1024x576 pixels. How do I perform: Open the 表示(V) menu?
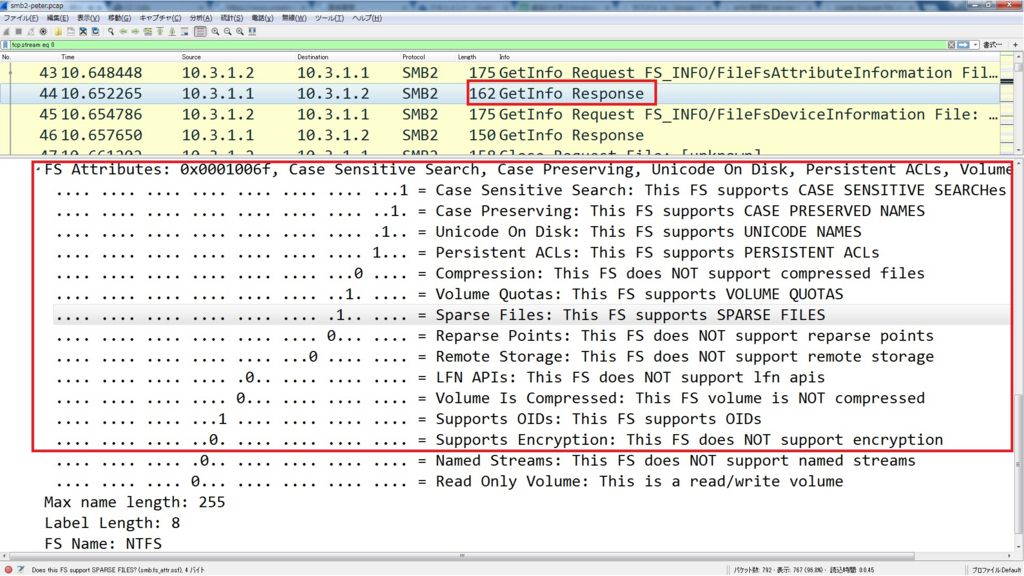tap(88, 18)
